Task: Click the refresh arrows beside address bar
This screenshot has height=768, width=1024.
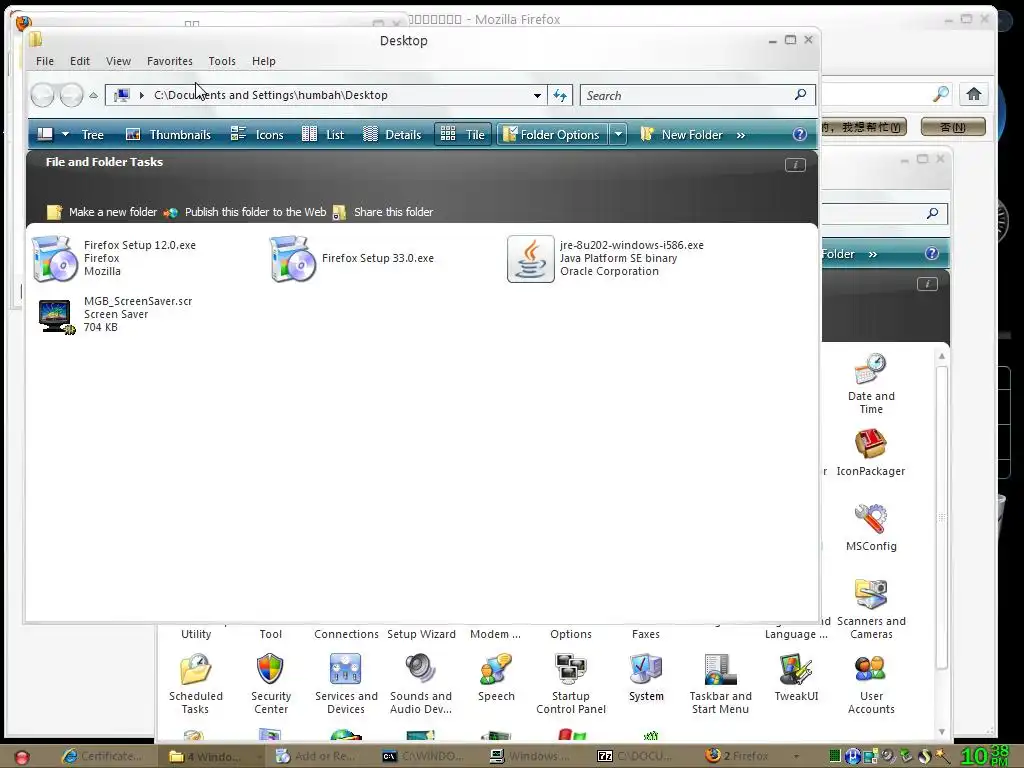Action: click(x=560, y=95)
